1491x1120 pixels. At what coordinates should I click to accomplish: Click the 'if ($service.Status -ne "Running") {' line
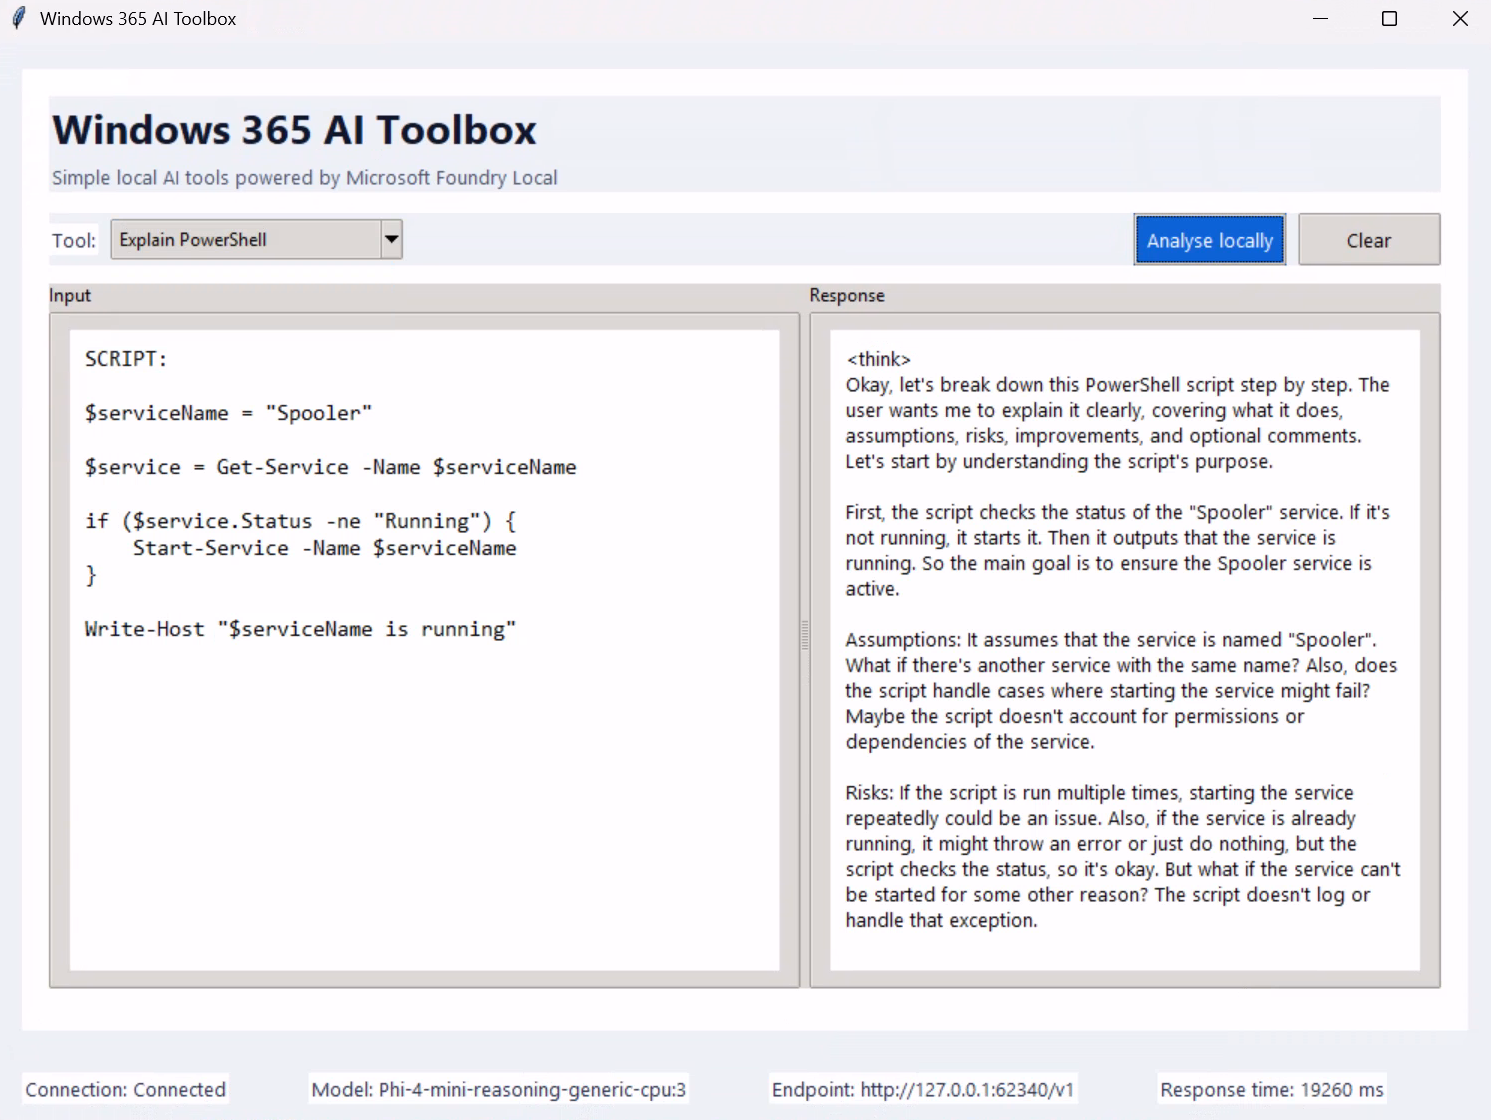coord(300,521)
